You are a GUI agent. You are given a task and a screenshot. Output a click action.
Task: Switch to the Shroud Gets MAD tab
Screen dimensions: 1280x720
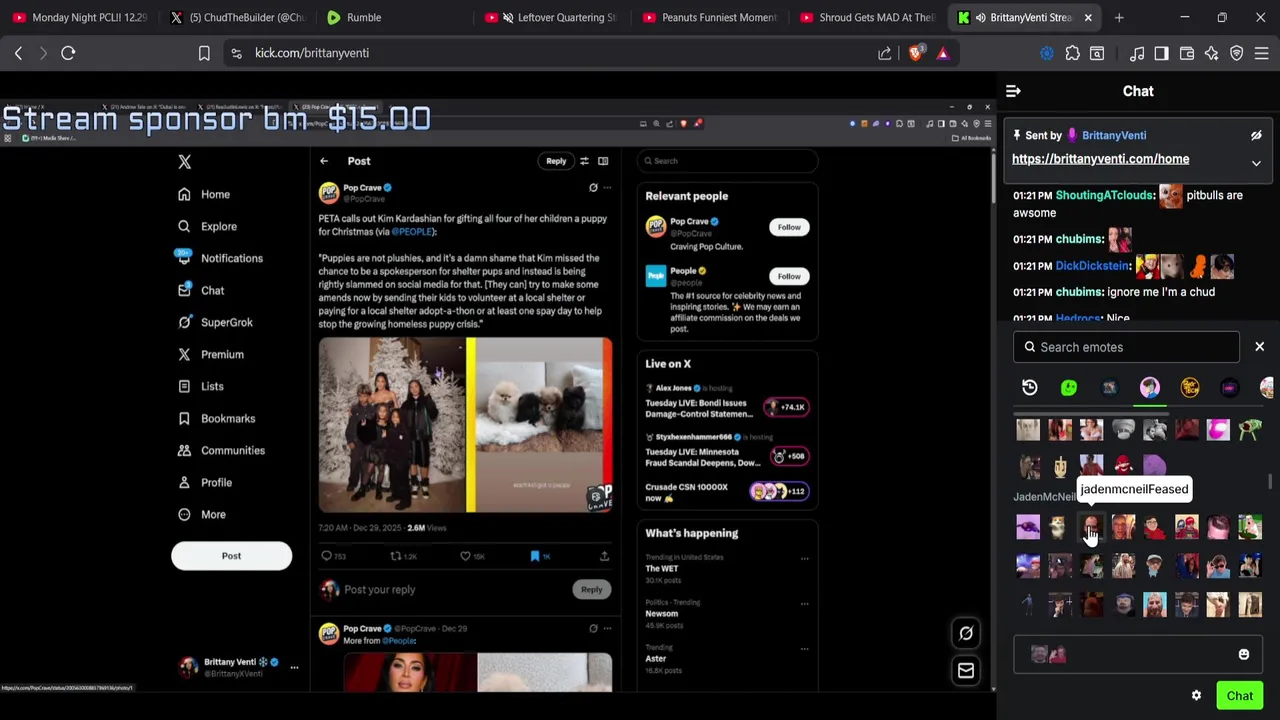pyautogui.click(x=867, y=17)
